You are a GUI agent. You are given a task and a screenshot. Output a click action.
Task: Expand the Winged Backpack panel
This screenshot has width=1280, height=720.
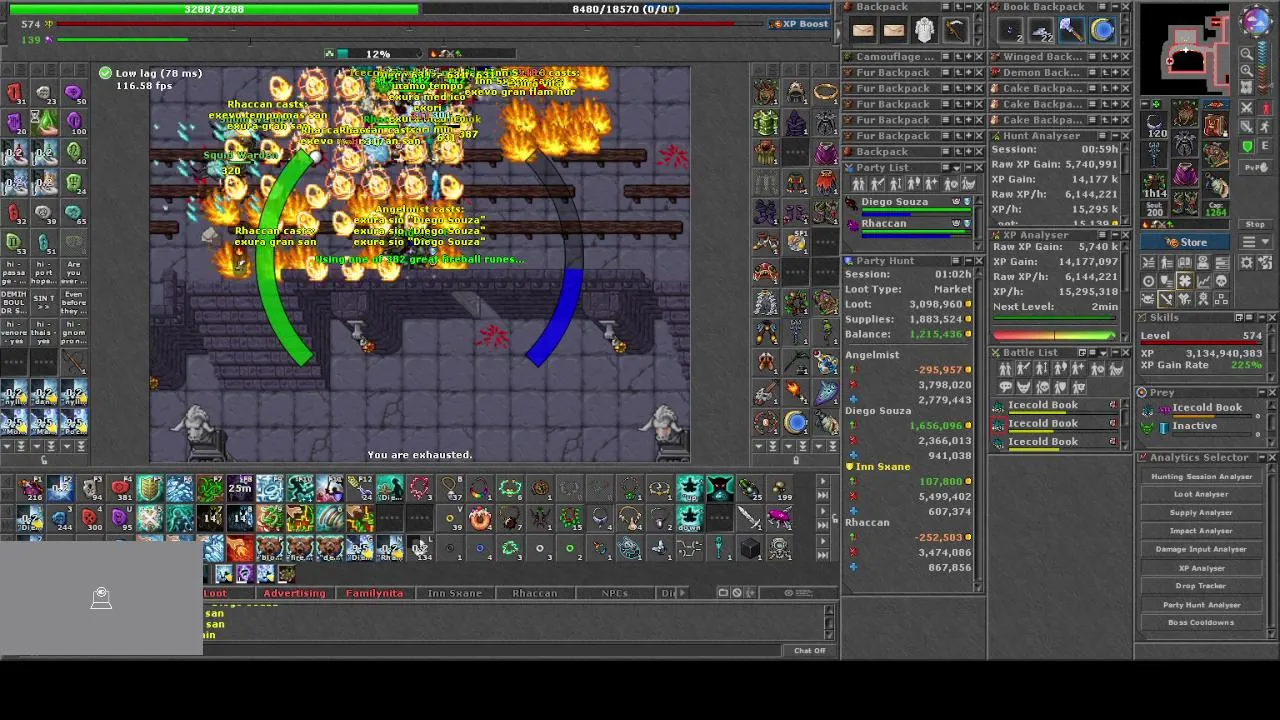click(1115, 57)
